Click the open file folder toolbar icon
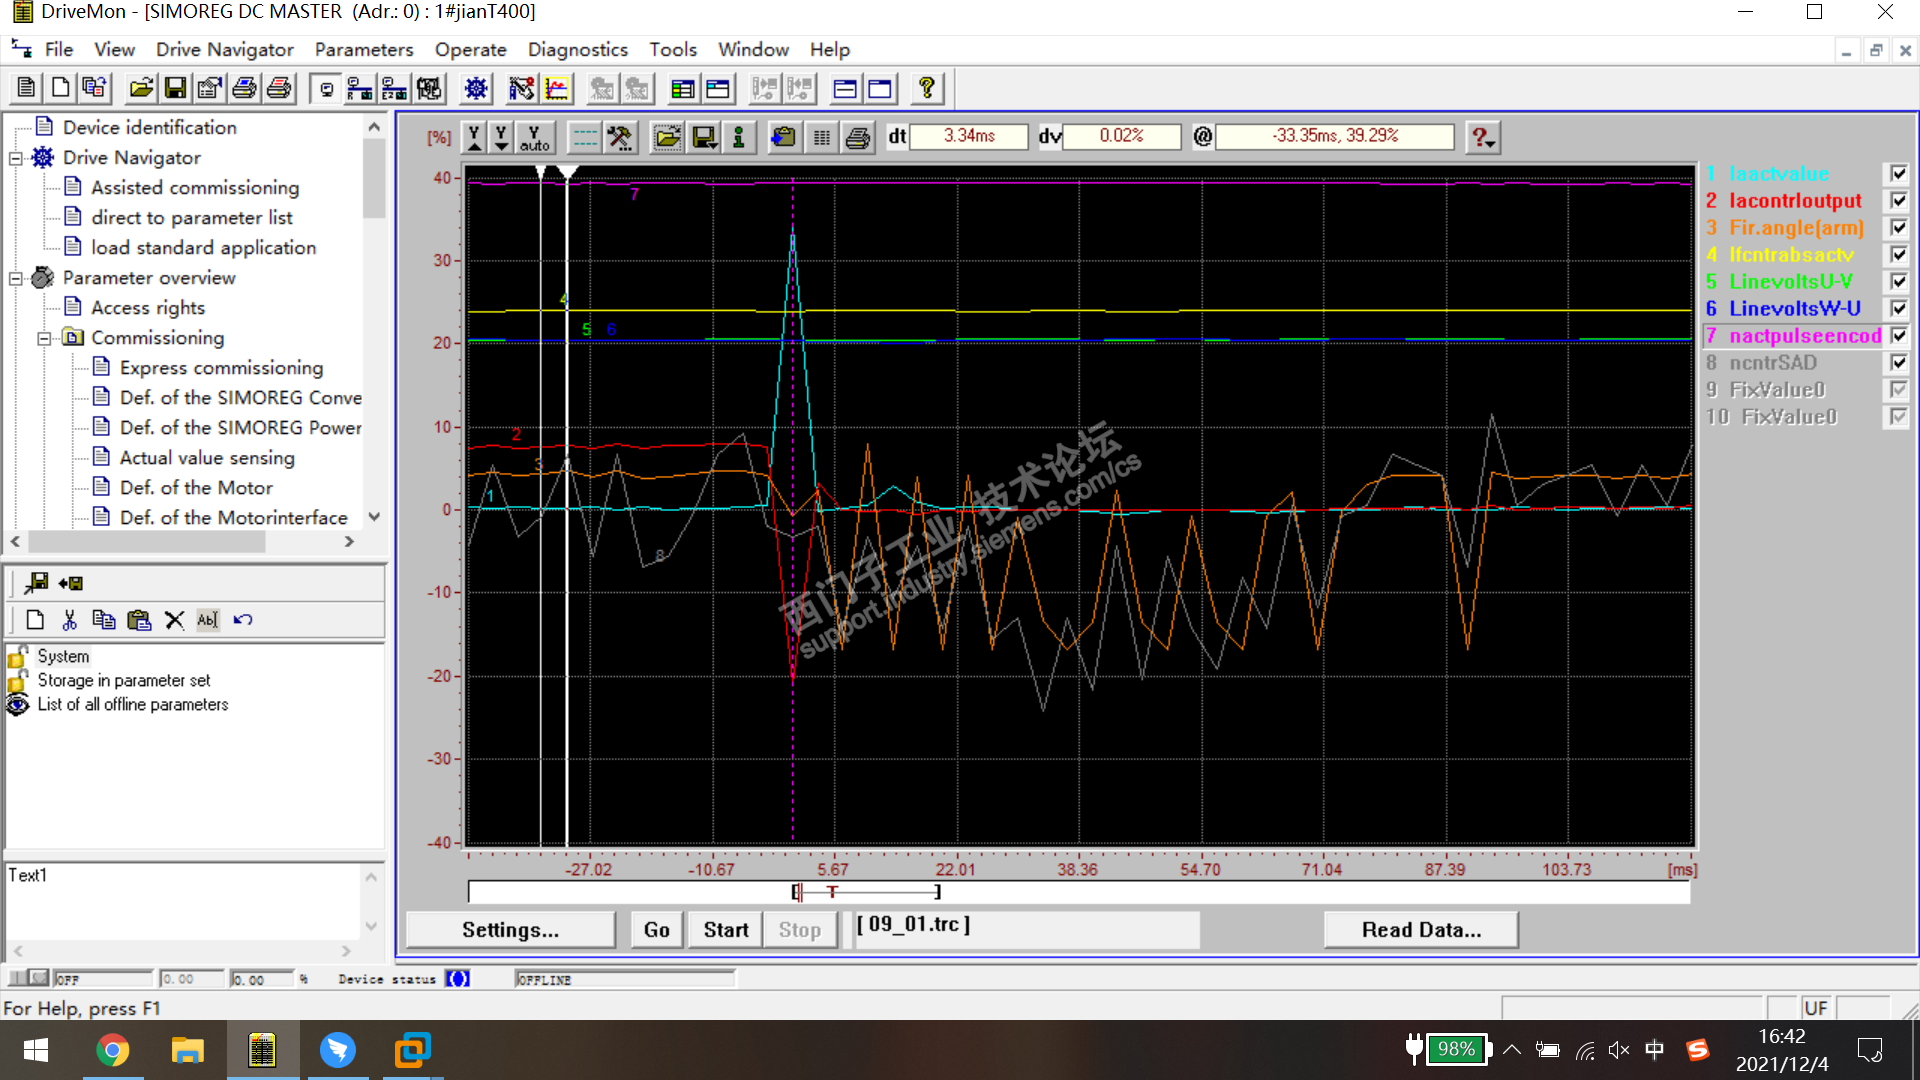 coord(141,89)
